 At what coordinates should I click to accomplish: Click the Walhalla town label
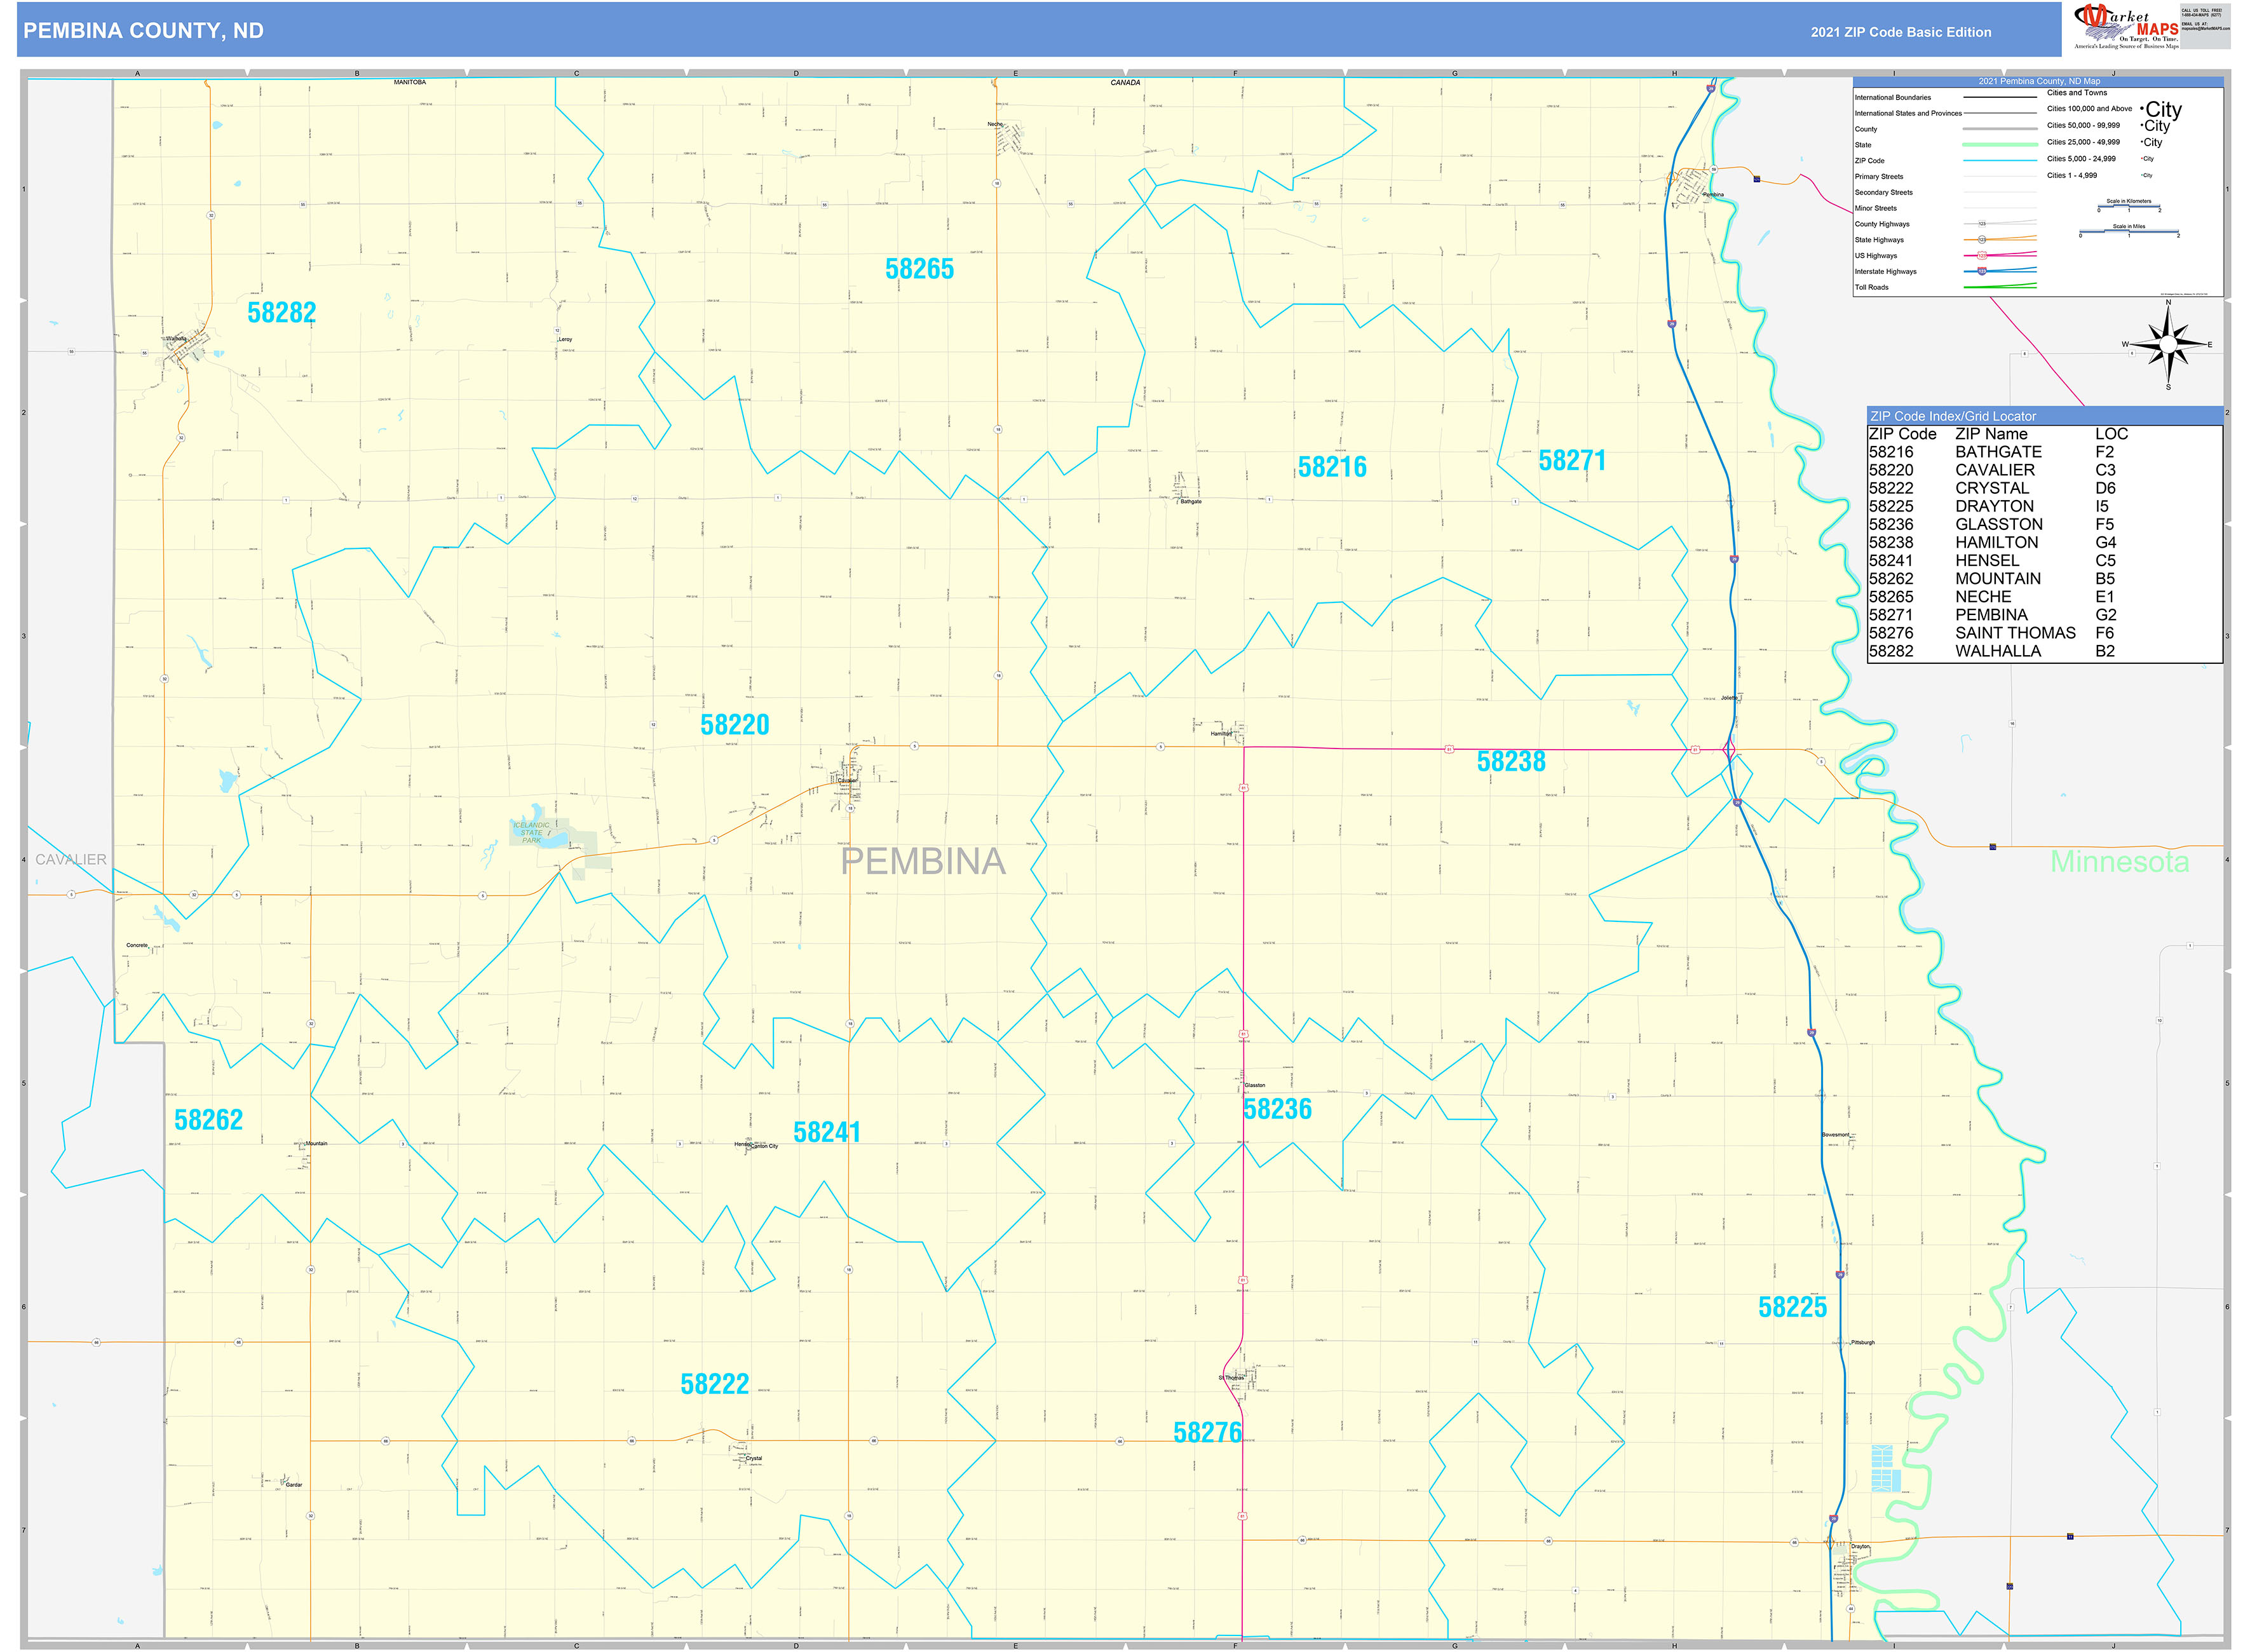[176, 339]
